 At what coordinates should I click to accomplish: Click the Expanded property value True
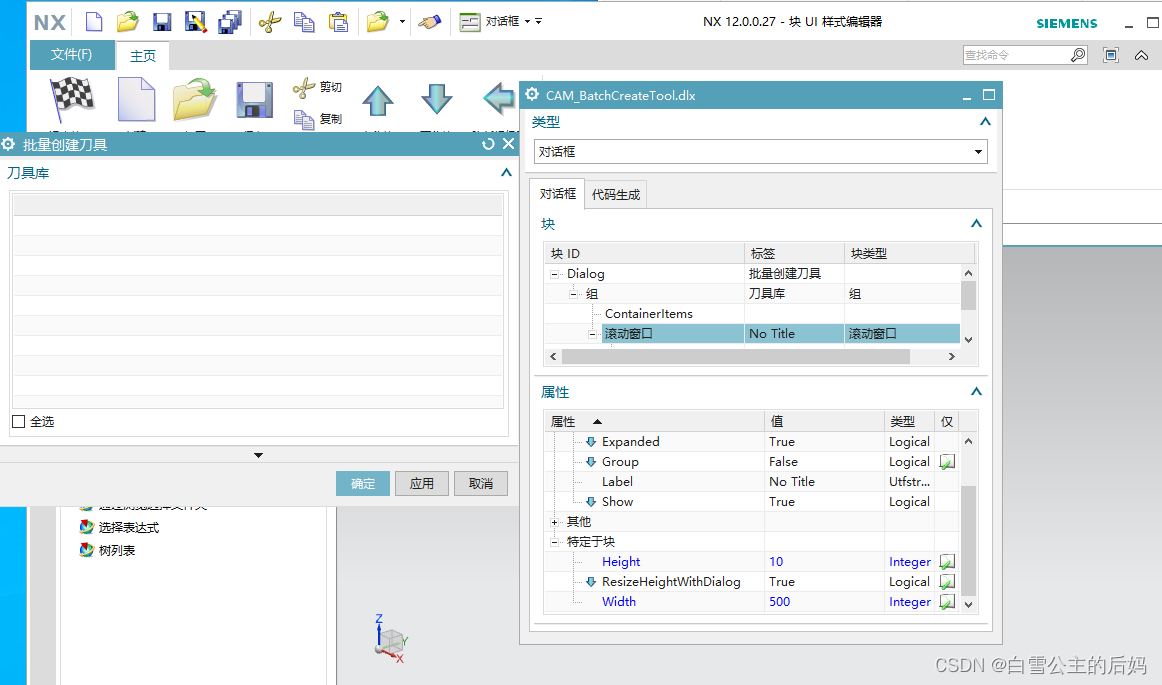pos(782,442)
